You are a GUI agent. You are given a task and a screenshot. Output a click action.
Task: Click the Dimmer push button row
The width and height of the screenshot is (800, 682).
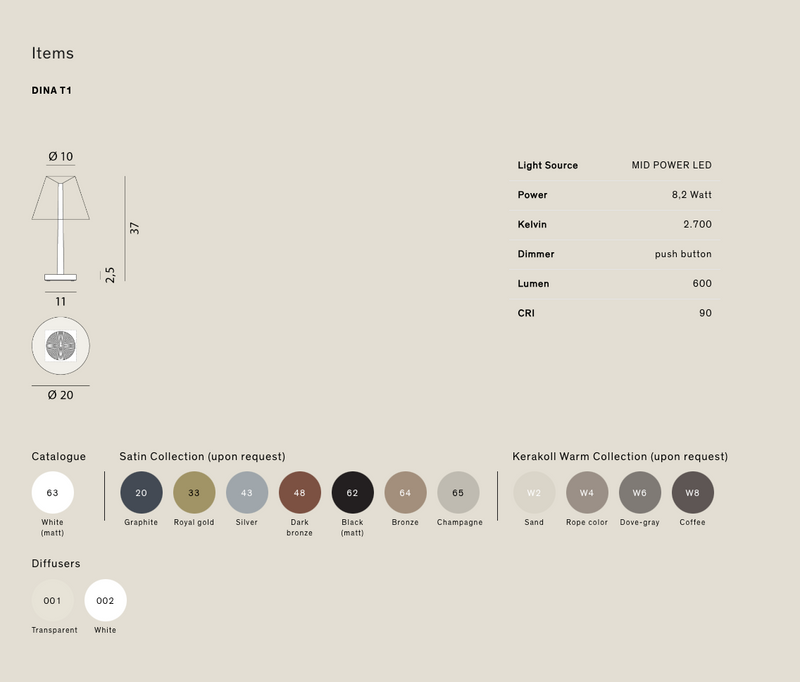[614, 254]
